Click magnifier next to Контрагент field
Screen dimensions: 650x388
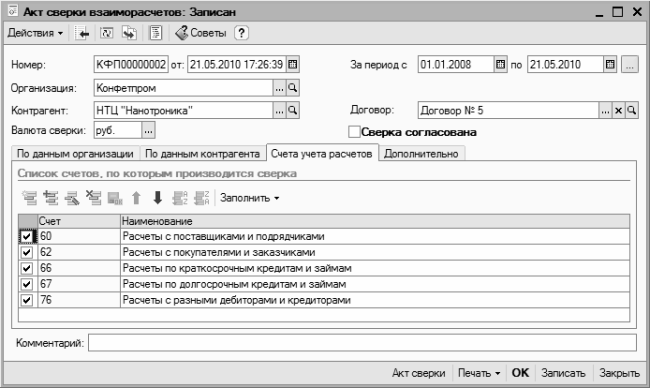coord(293,110)
